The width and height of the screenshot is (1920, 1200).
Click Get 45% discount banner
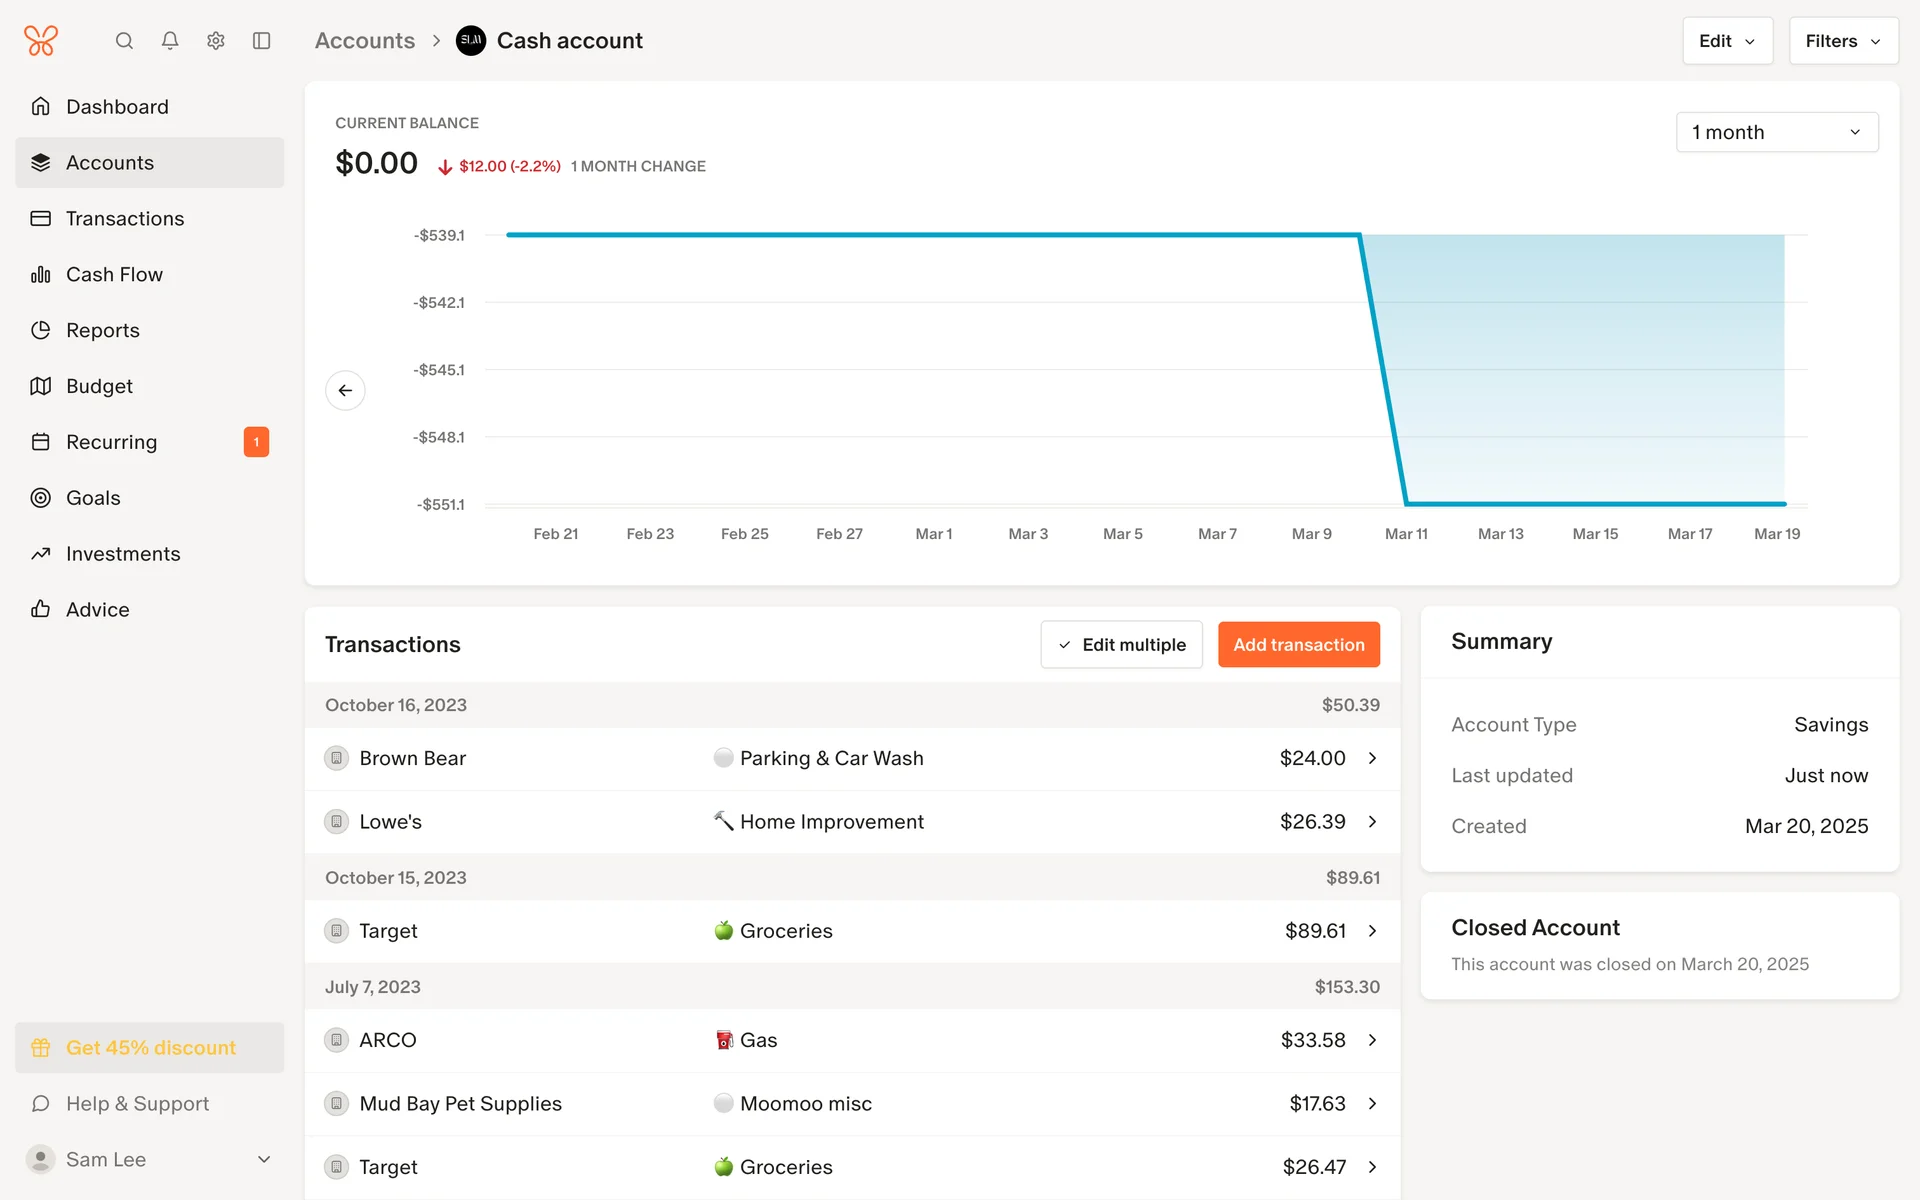(150, 1047)
